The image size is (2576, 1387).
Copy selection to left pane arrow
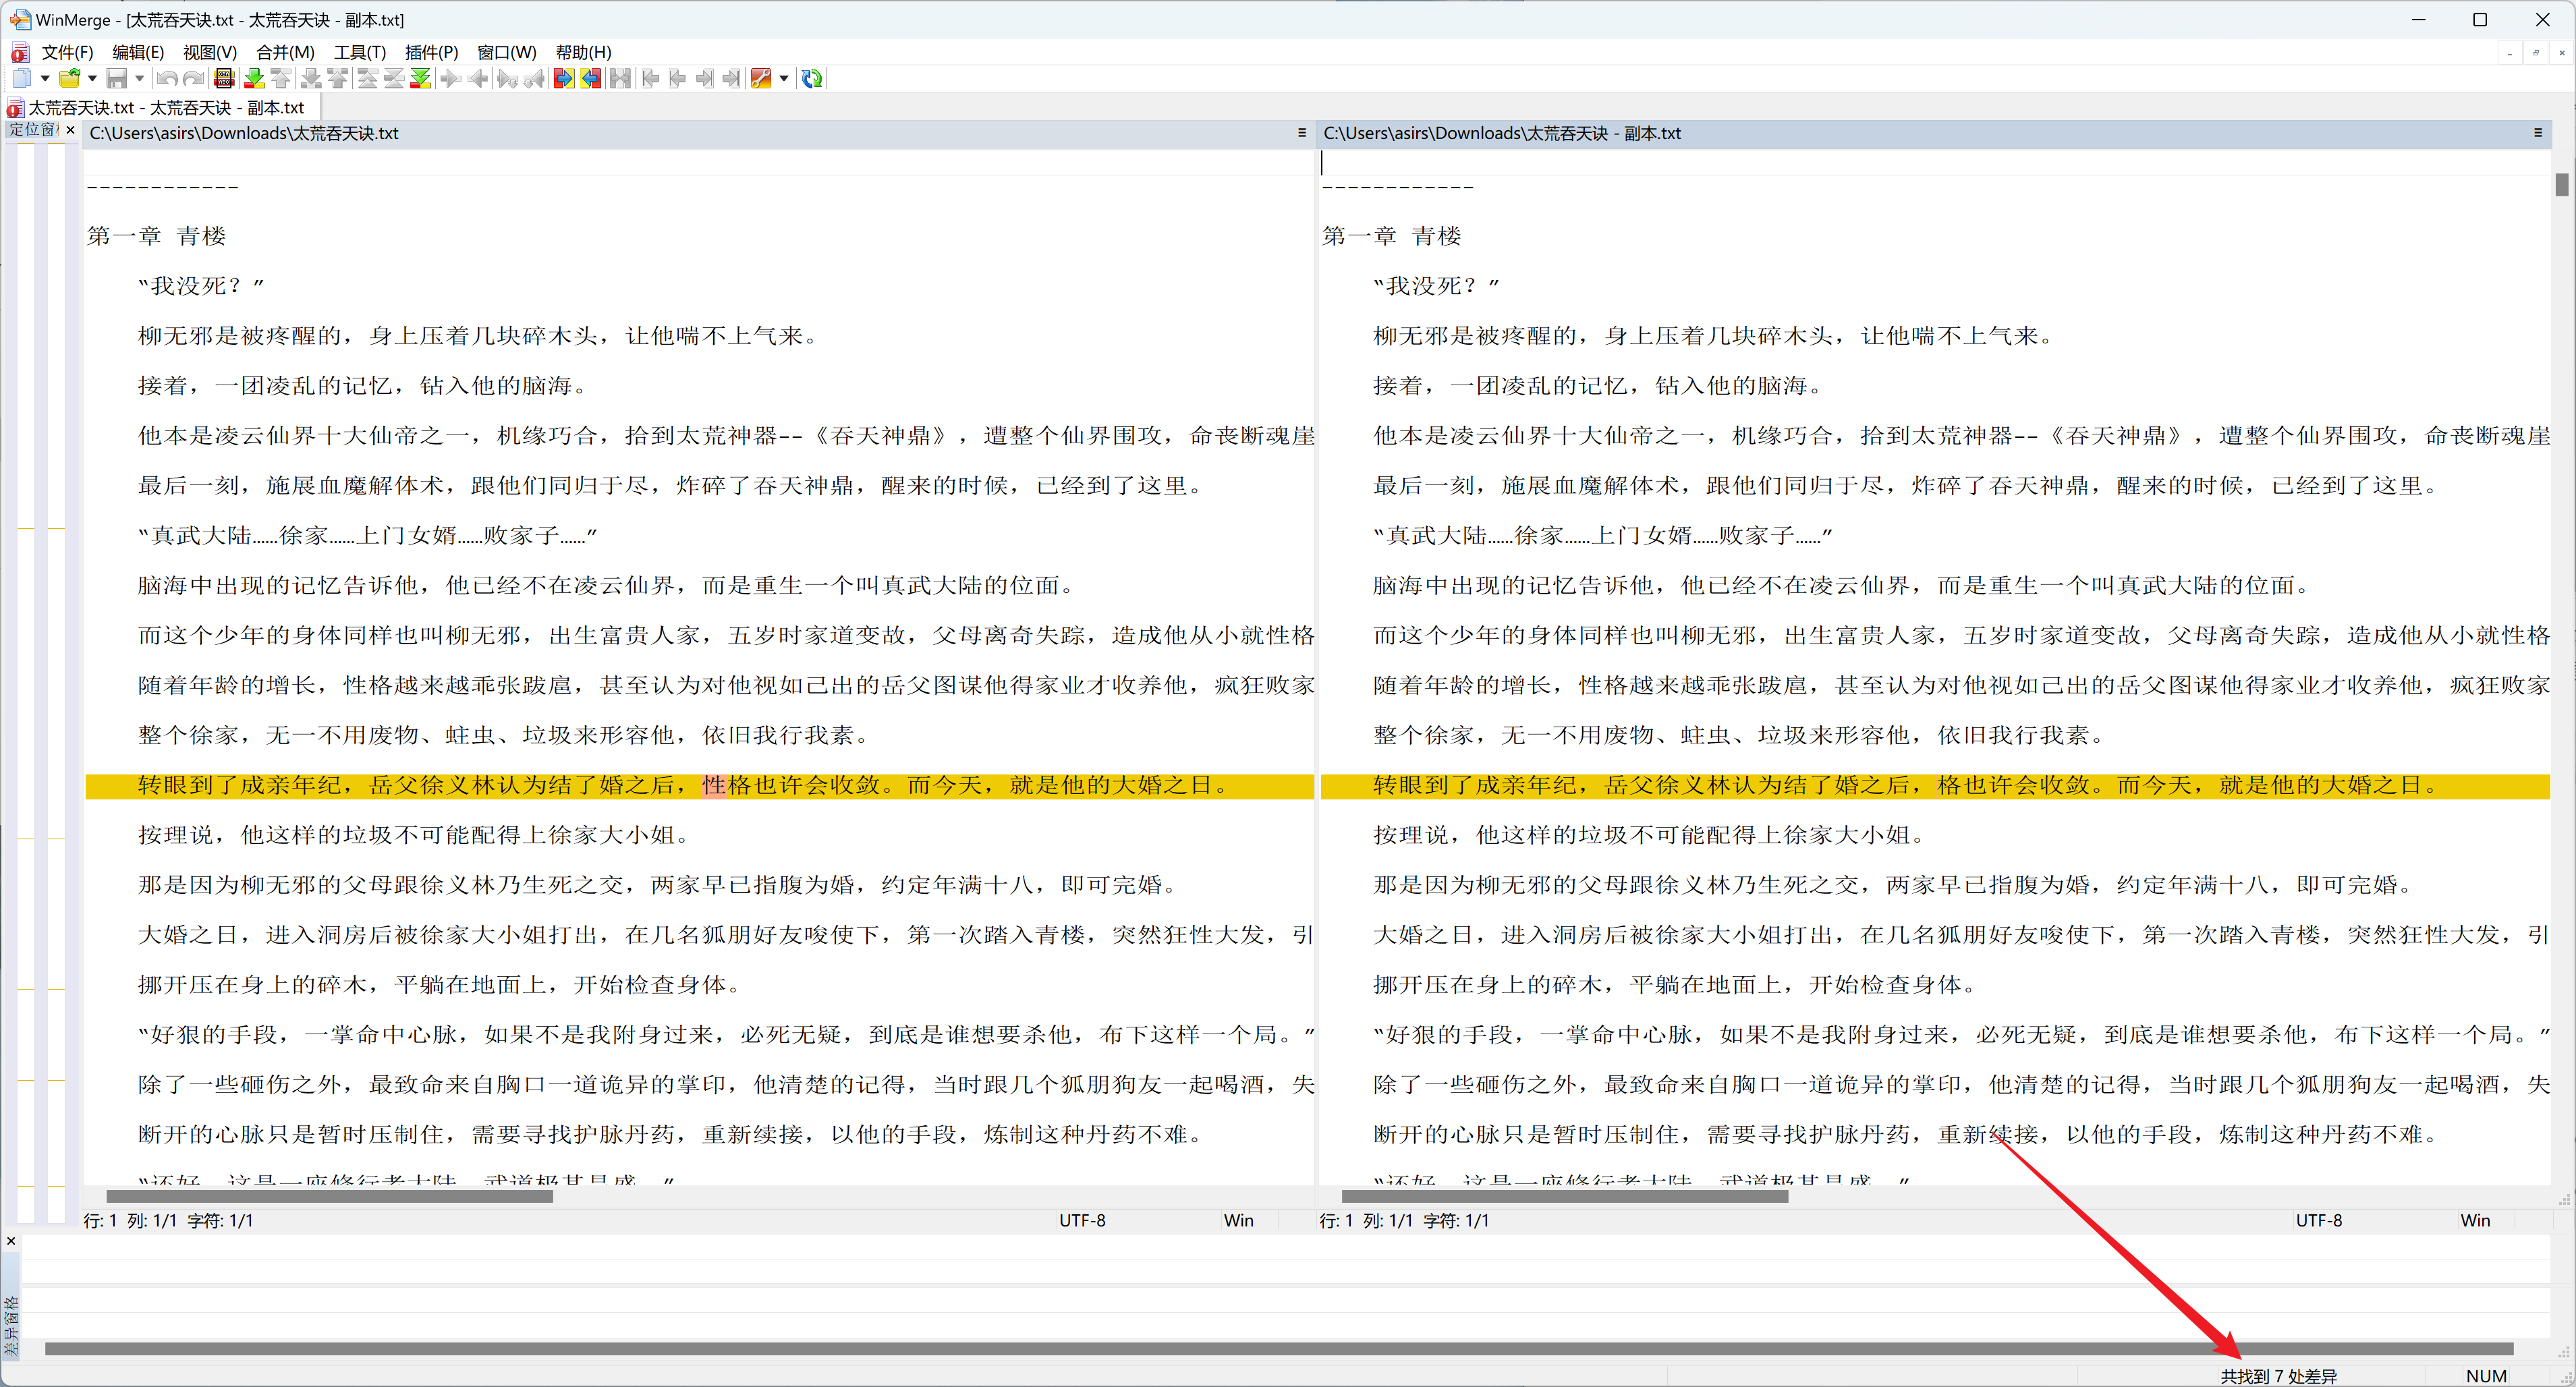pos(478,78)
